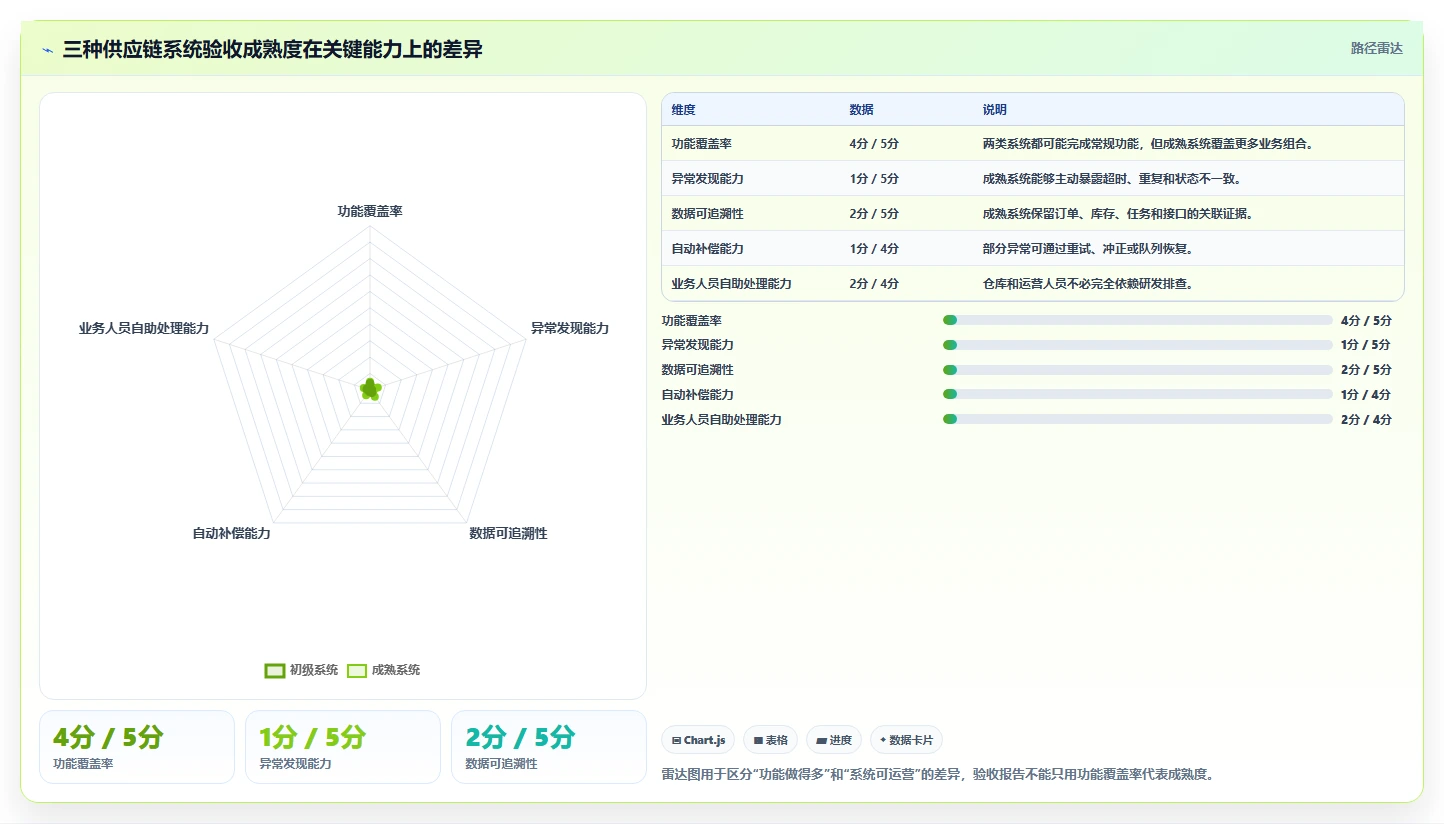Select the 自动补偿能力 cell in the table

point(750,248)
